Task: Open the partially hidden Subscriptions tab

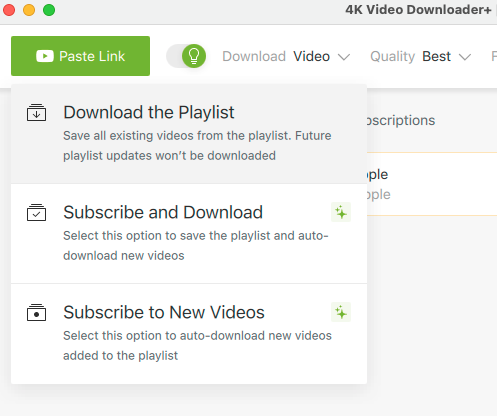Action: 401,120
